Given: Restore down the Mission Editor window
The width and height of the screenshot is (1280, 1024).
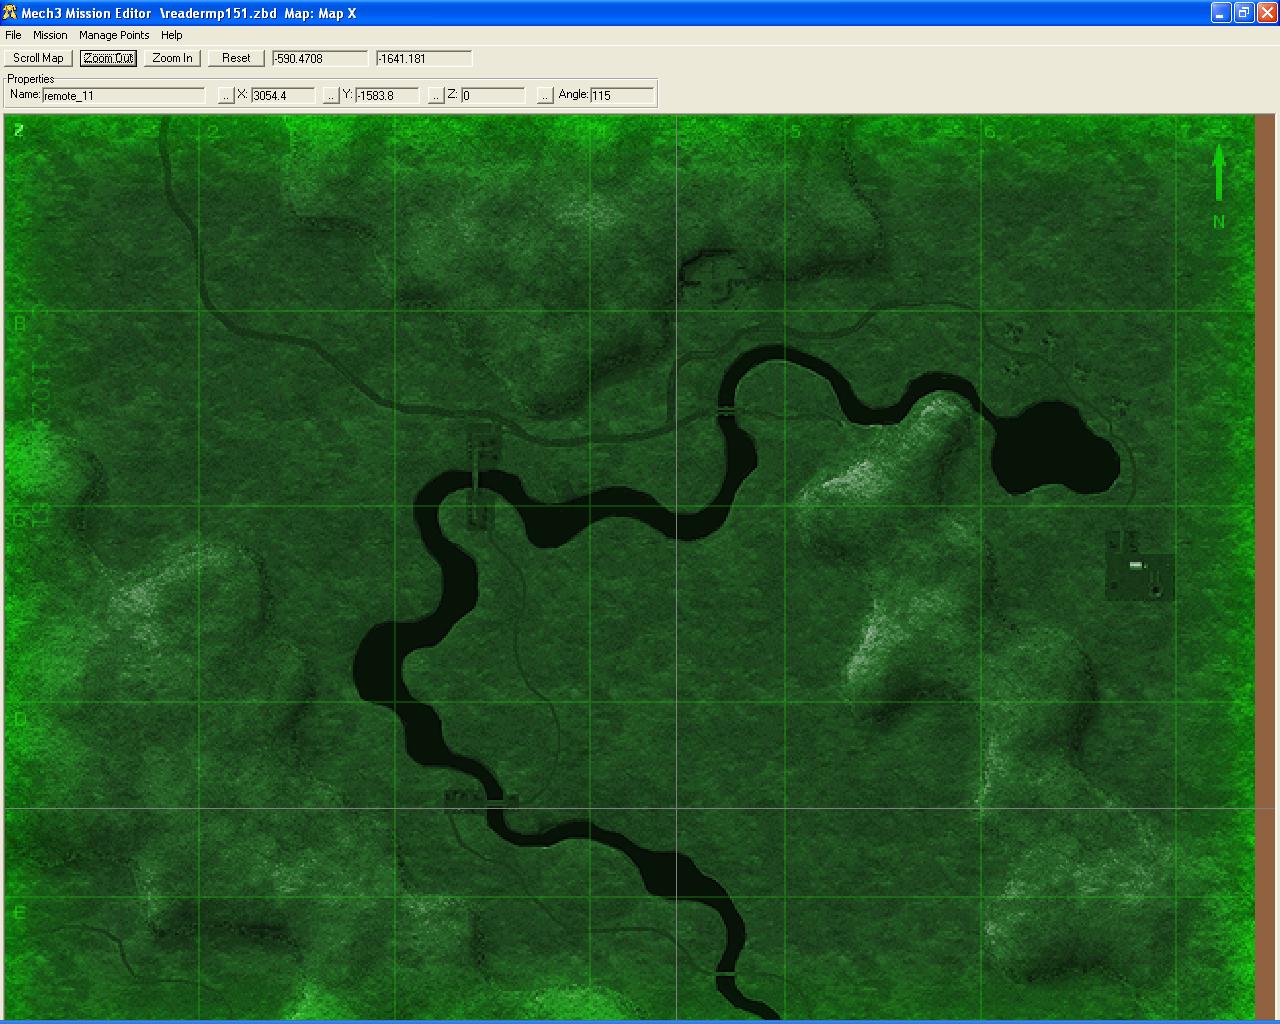Looking at the screenshot, I should click(x=1243, y=13).
